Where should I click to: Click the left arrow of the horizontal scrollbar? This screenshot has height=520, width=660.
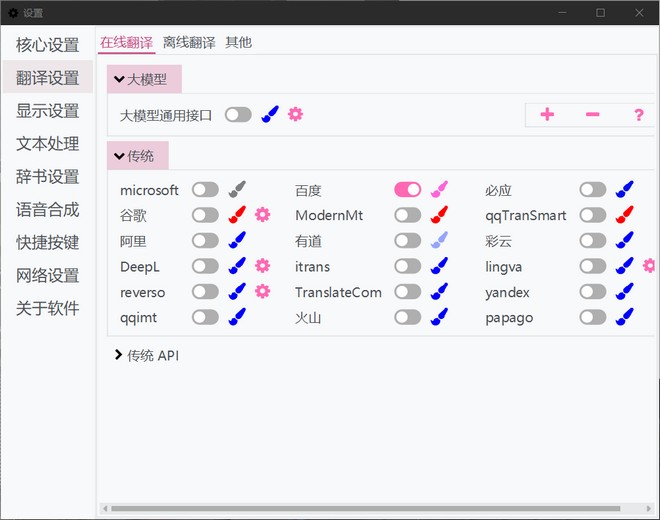click(105, 508)
